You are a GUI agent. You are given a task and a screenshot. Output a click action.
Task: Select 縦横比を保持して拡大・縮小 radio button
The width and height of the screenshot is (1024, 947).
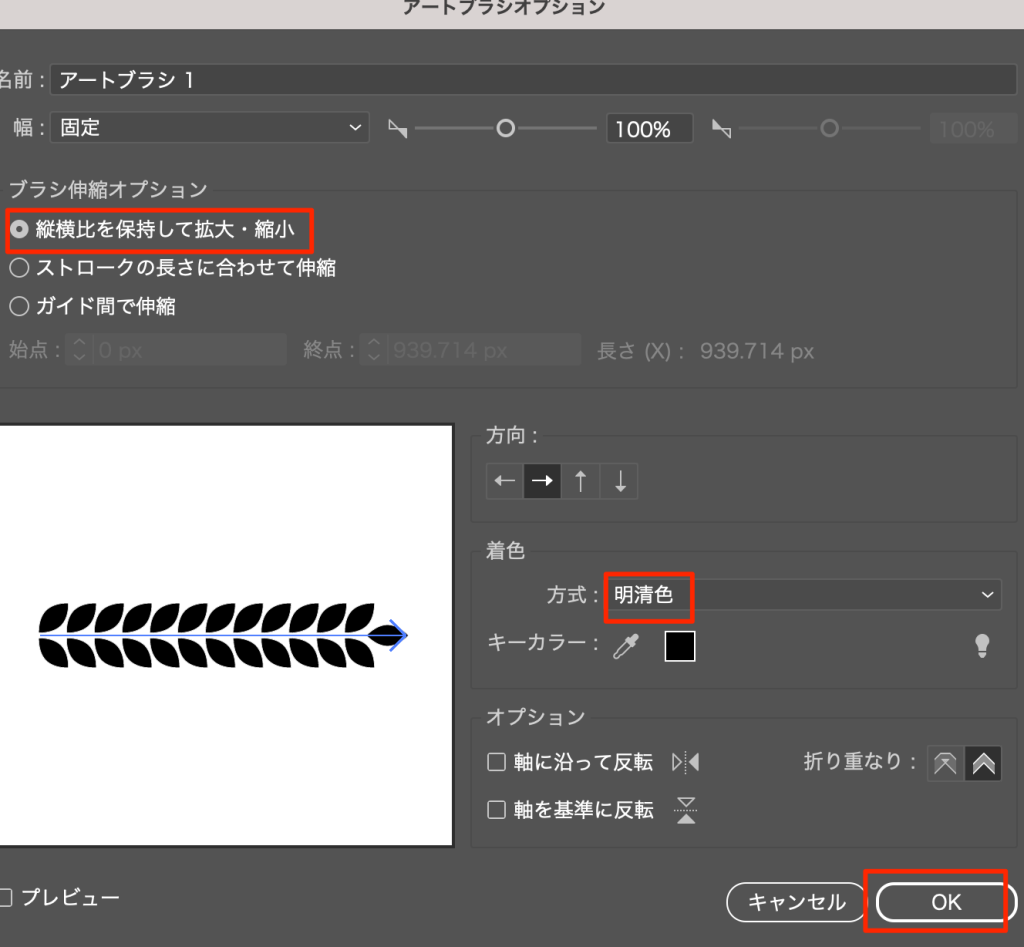pos(19,230)
